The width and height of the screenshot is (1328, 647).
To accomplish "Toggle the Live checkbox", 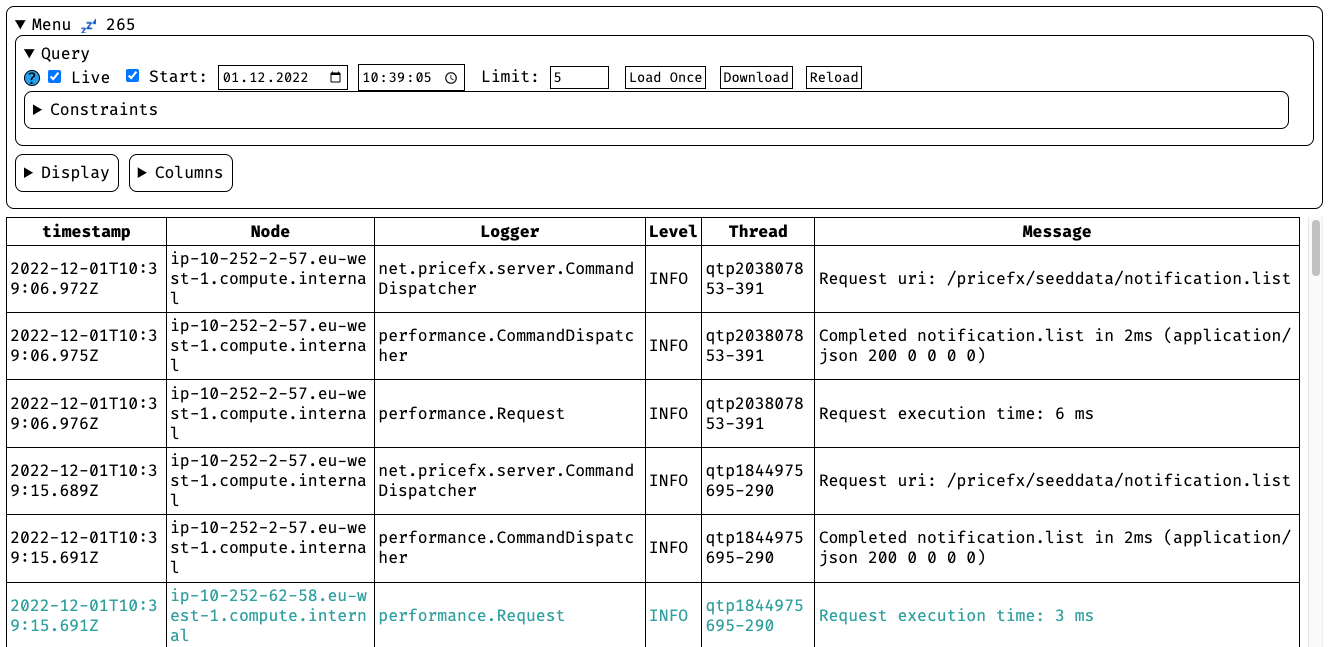I will [55, 77].
